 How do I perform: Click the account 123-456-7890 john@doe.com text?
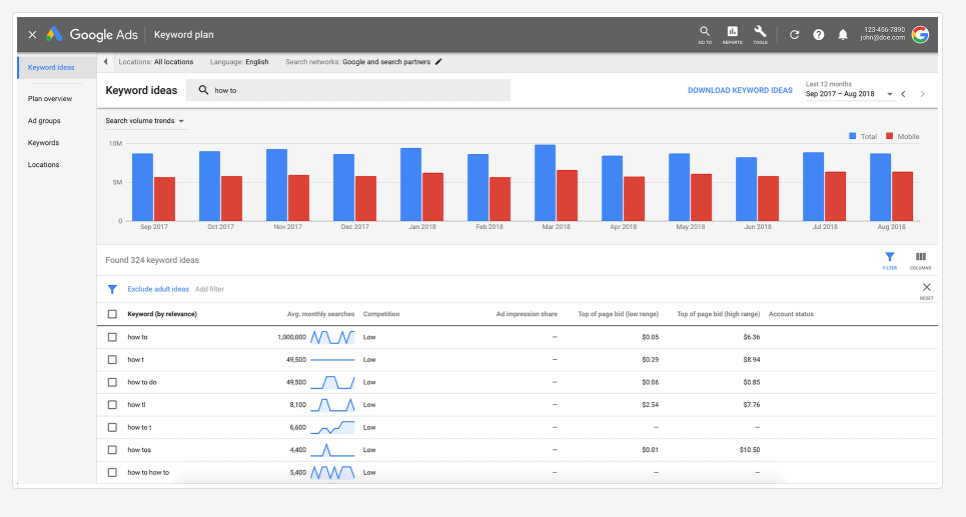[883, 33]
